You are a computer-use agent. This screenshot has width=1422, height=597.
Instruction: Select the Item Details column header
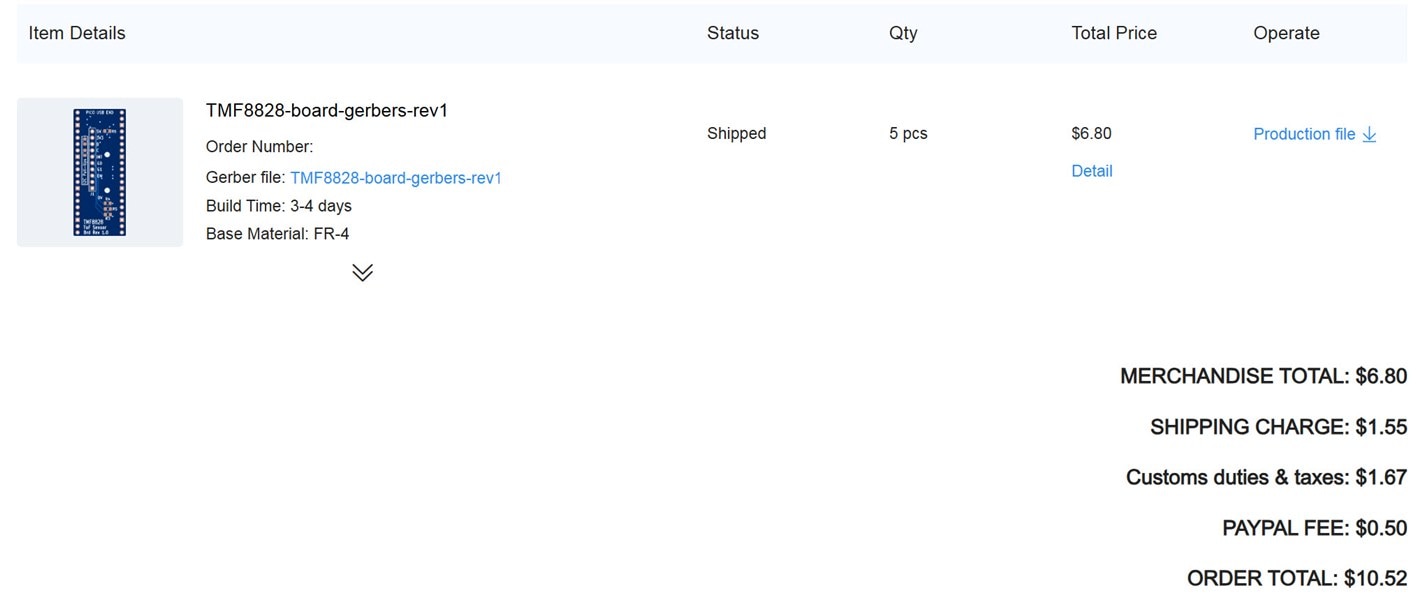(x=77, y=33)
